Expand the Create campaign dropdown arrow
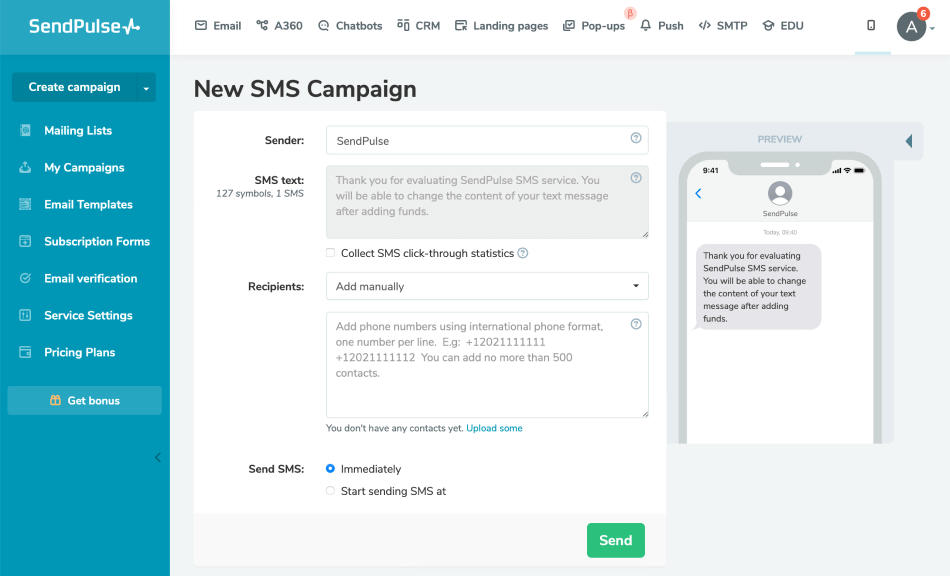950x576 pixels. 146,88
